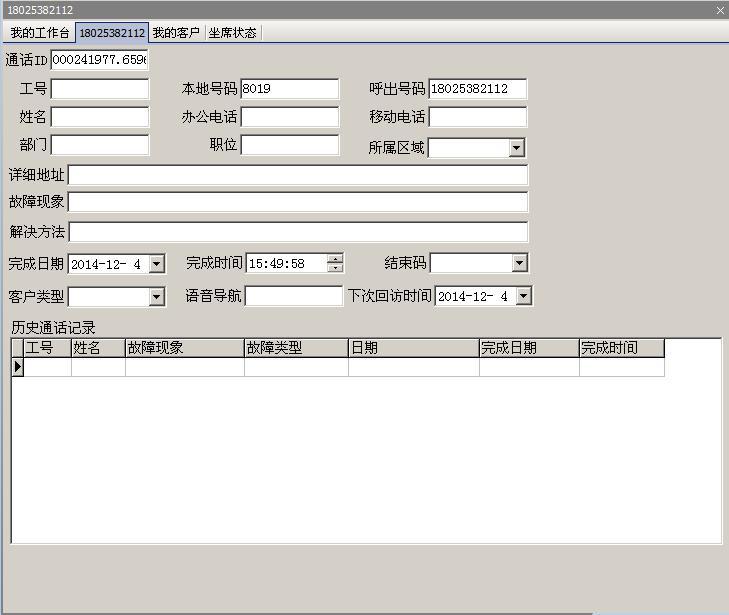Click the 移动电话 field

[477, 117]
